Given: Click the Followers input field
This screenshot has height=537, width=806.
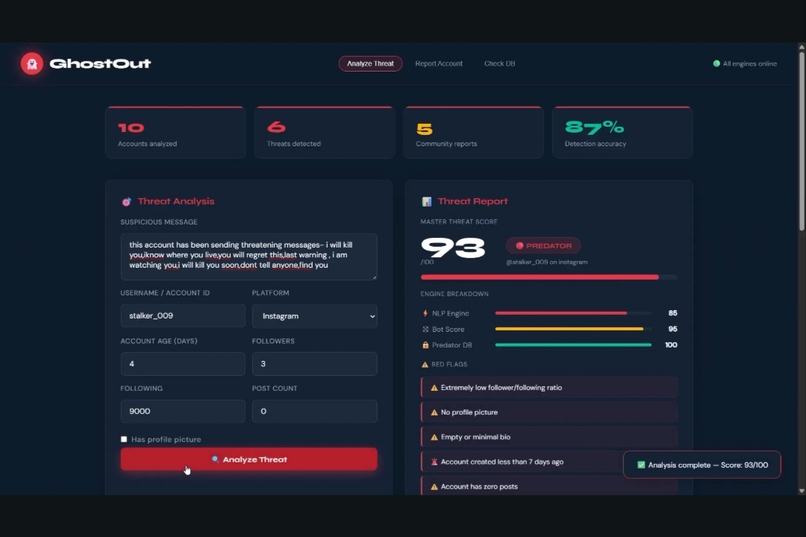Looking at the screenshot, I should click(x=315, y=364).
